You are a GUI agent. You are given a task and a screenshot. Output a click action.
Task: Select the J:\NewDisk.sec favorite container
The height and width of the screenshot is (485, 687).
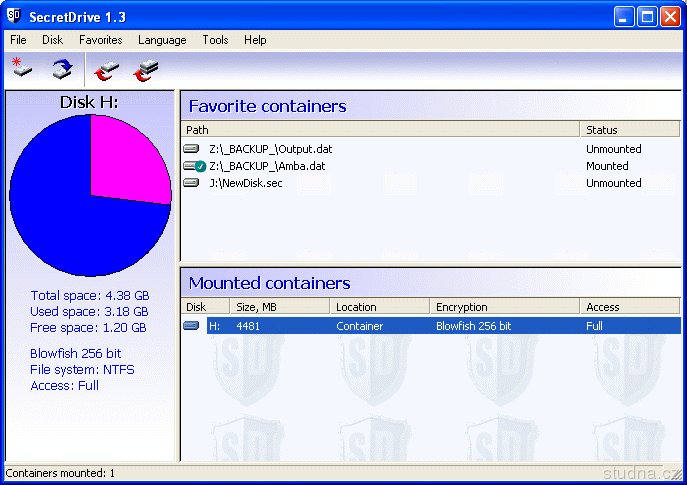[246, 183]
